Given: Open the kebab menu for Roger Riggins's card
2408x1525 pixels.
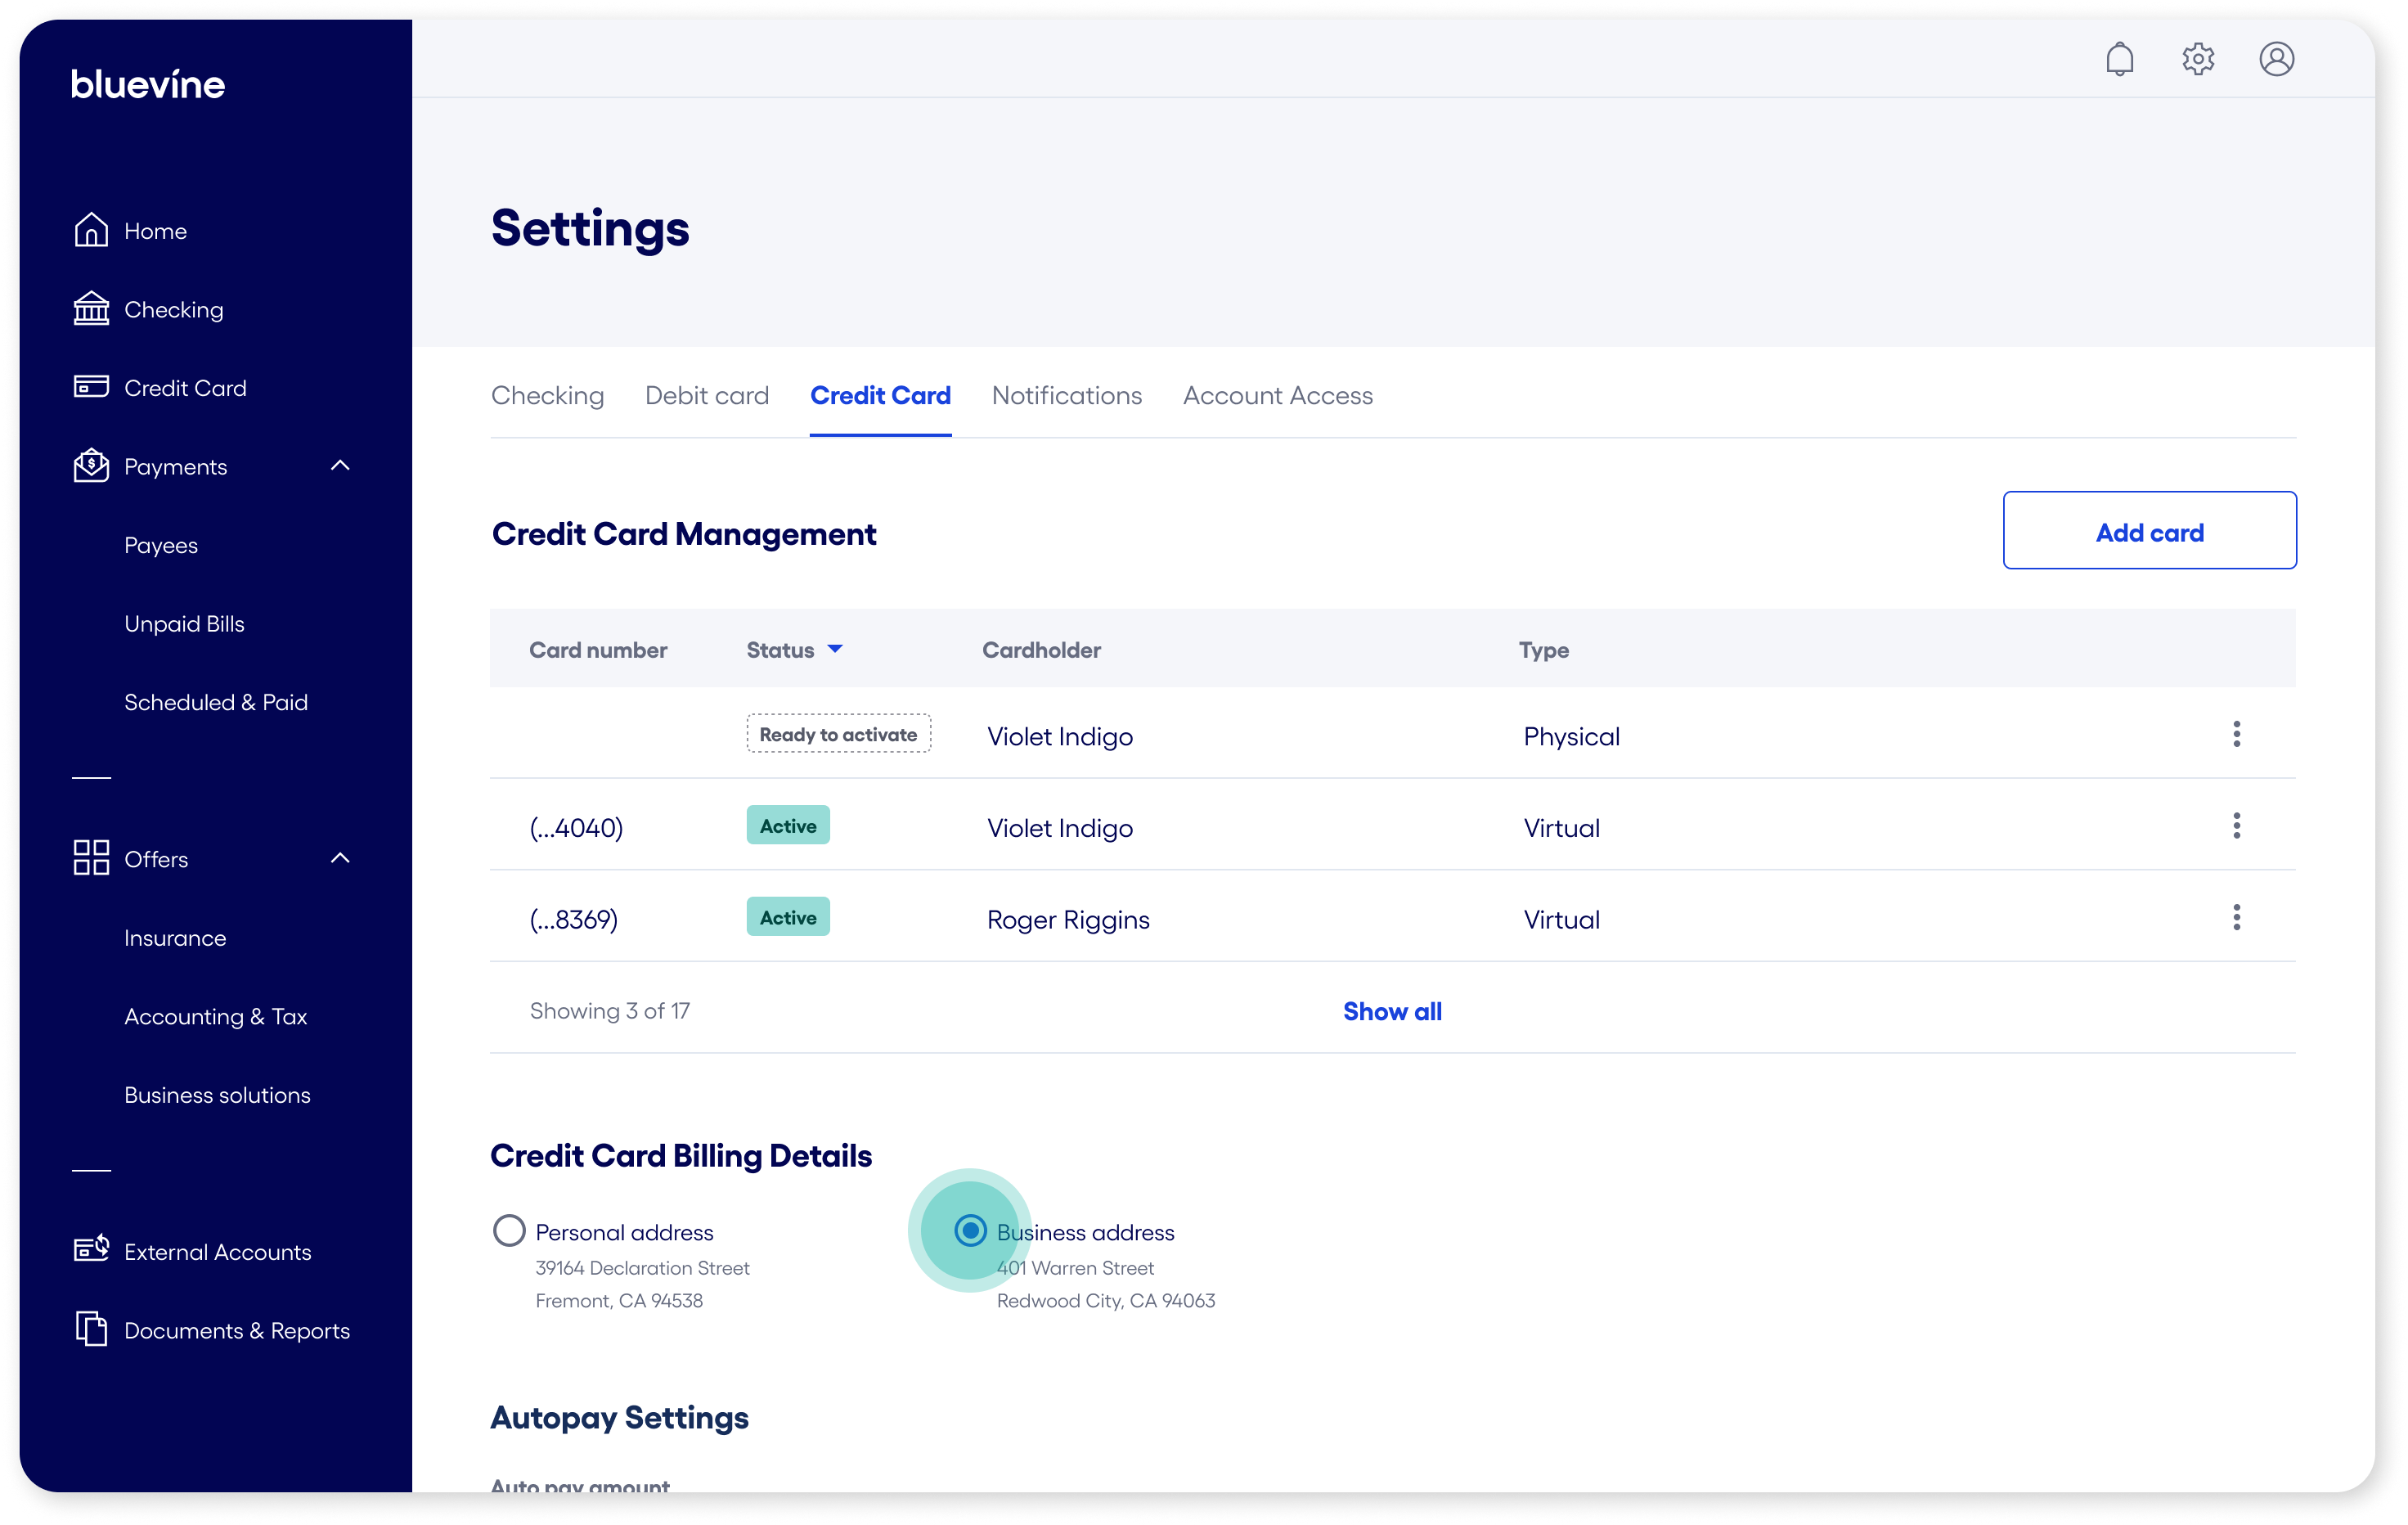Looking at the screenshot, I should [2236, 917].
